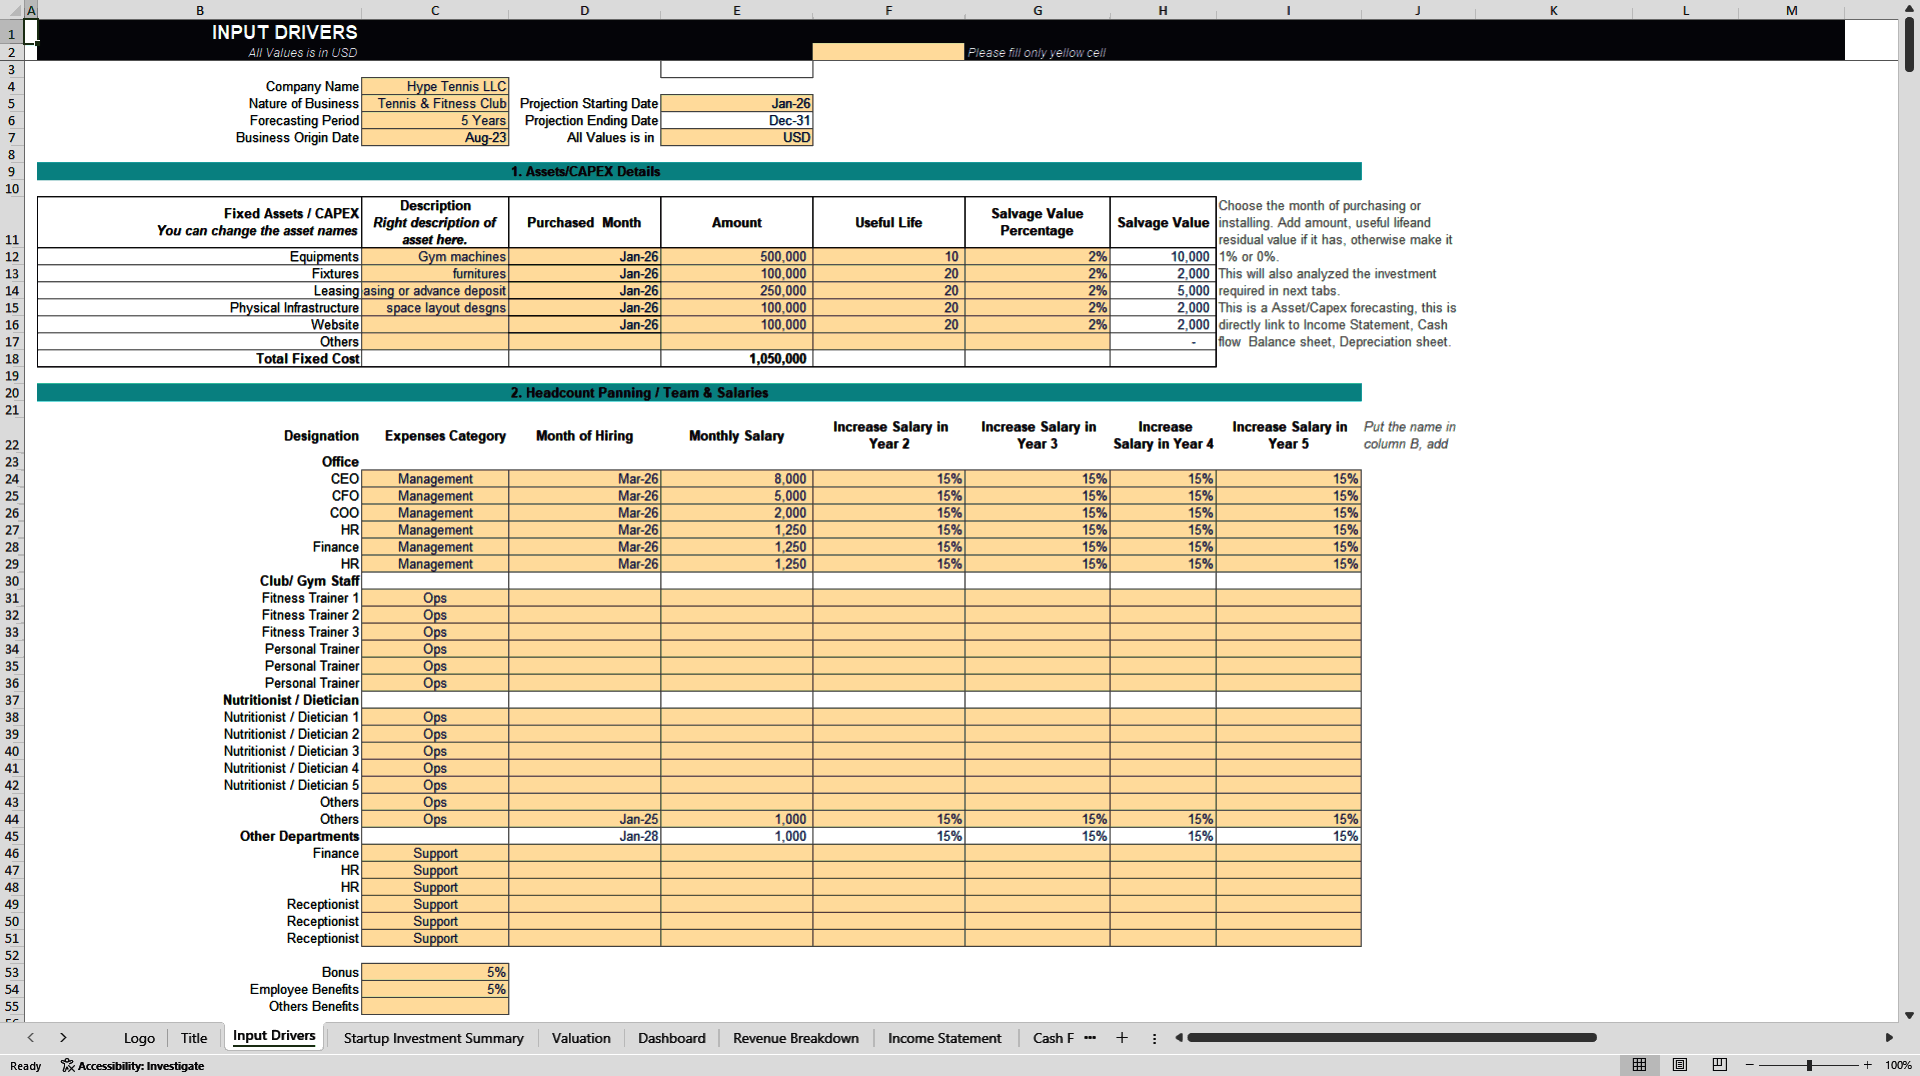This screenshot has width=1920, height=1076.
Task: Switch to the Dashboard sheet tab
Action: pyautogui.click(x=672, y=1038)
